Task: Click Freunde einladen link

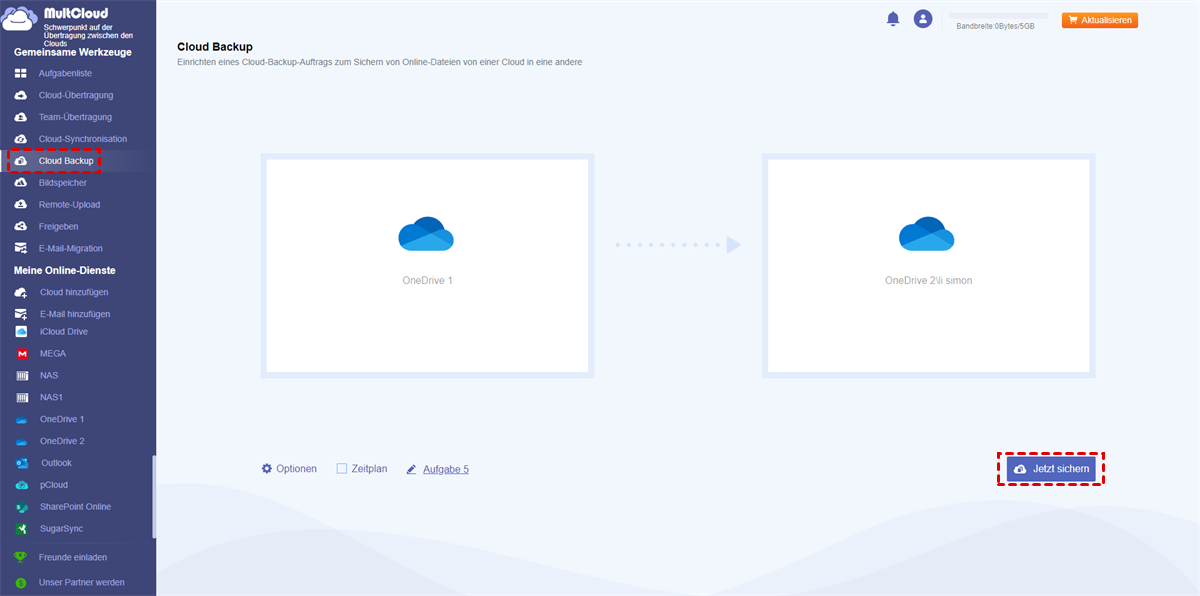Action: (x=73, y=557)
